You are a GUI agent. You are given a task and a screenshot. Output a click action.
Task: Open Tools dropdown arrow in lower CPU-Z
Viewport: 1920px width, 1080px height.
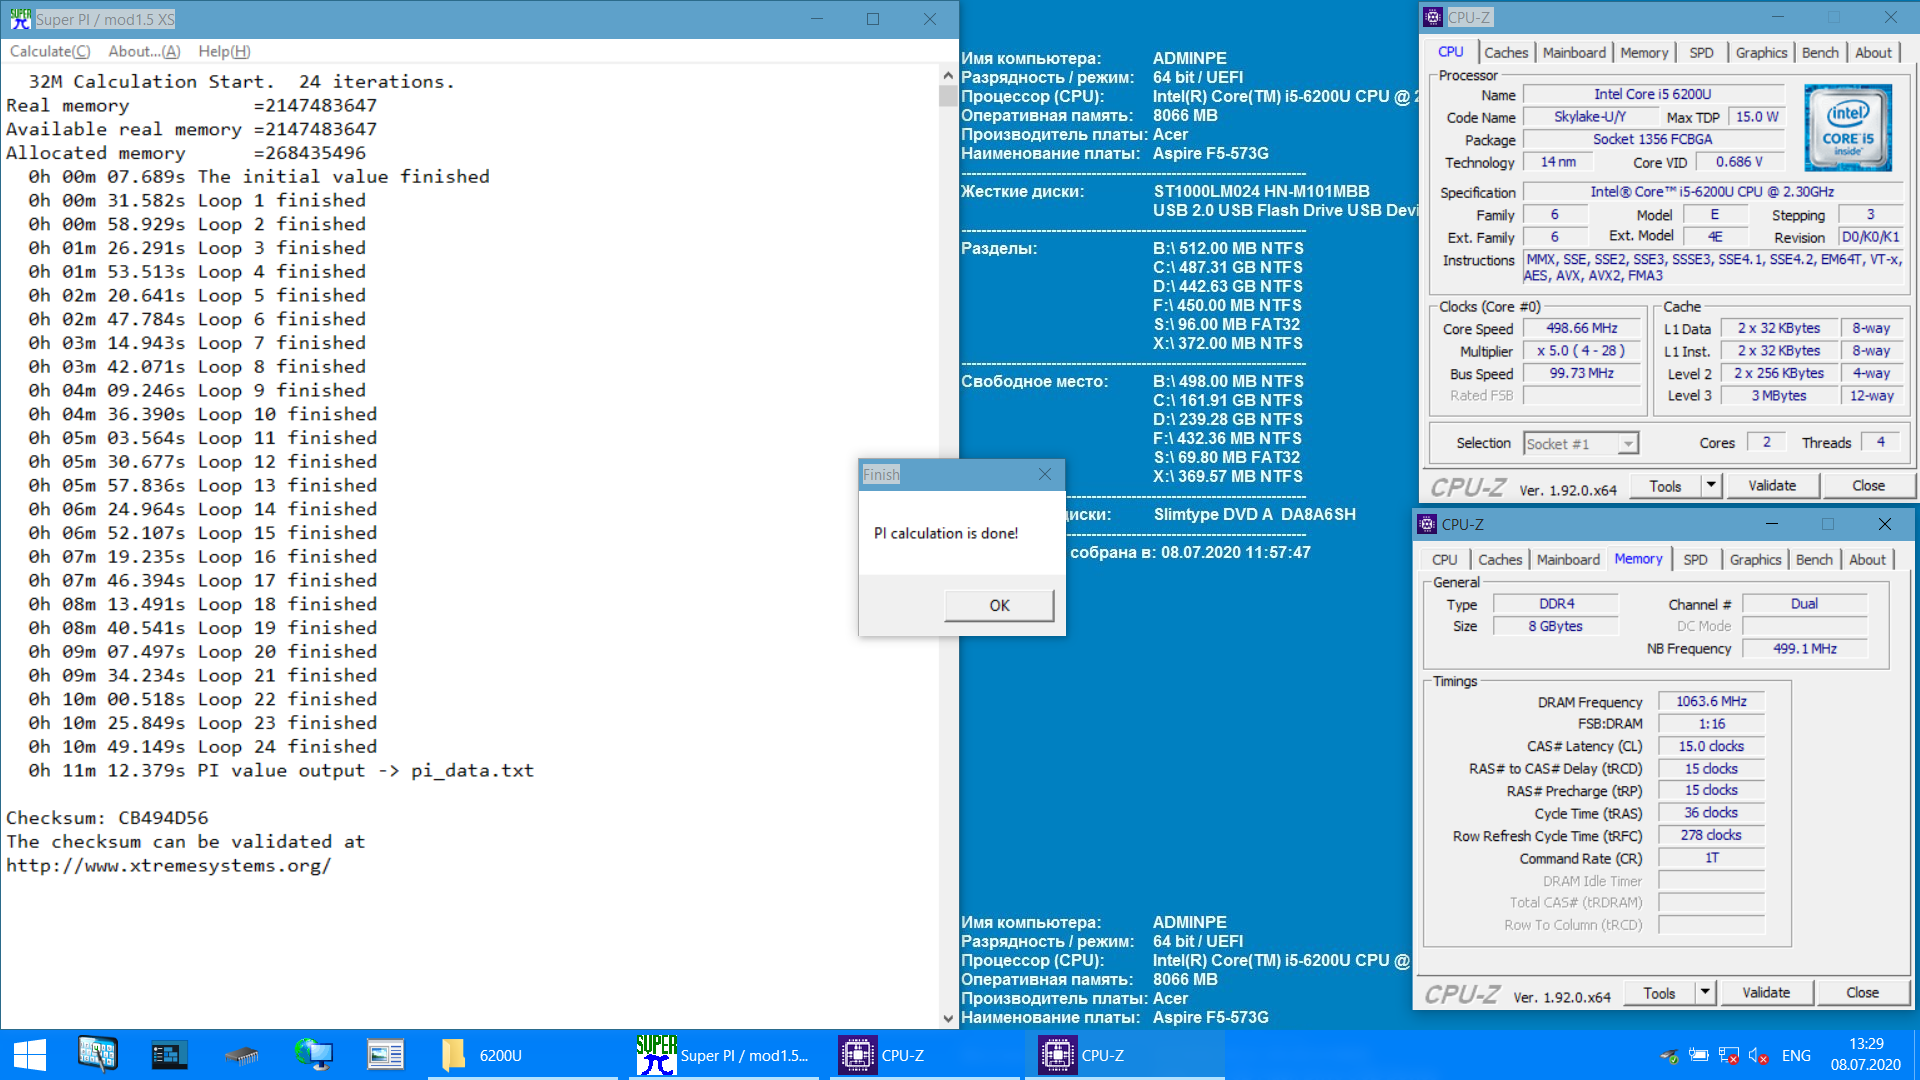click(1705, 993)
